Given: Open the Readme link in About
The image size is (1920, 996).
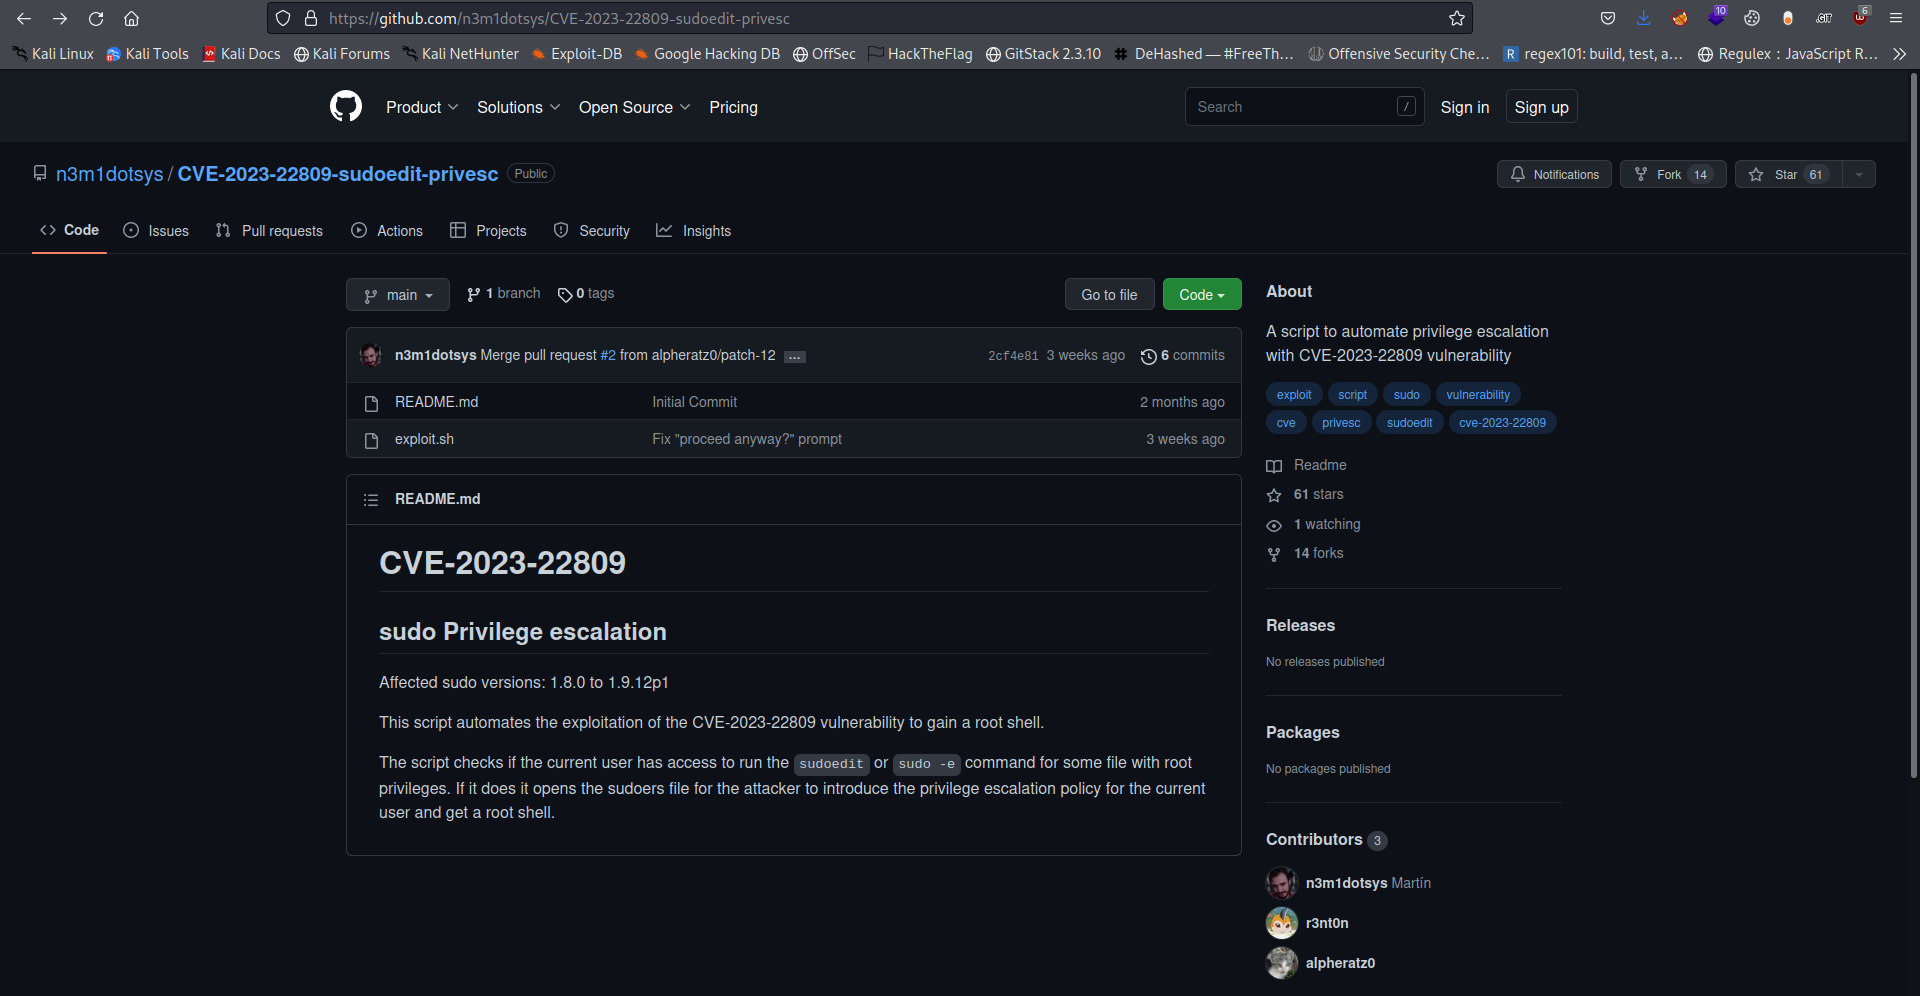Looking at the screenshot, I should (1307, 465).
